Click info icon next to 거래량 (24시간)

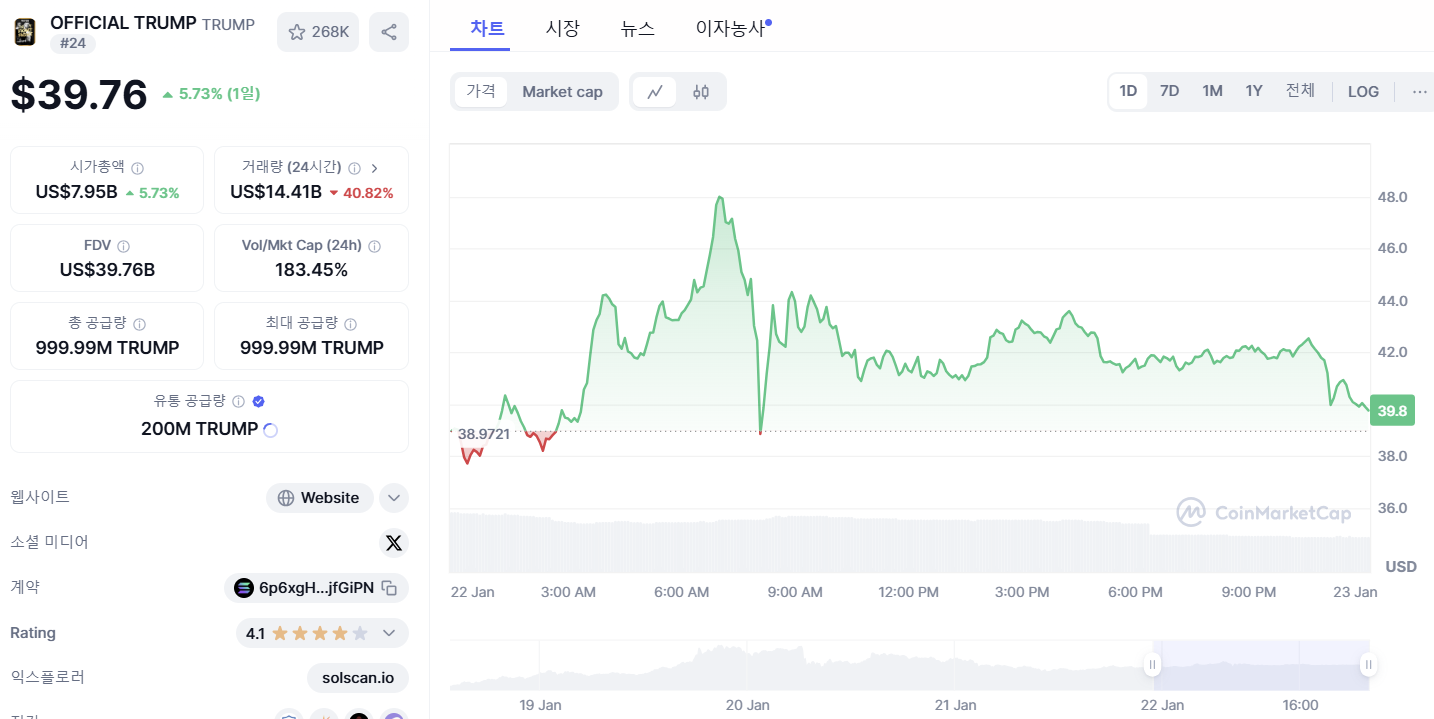(x=355, y=168)
